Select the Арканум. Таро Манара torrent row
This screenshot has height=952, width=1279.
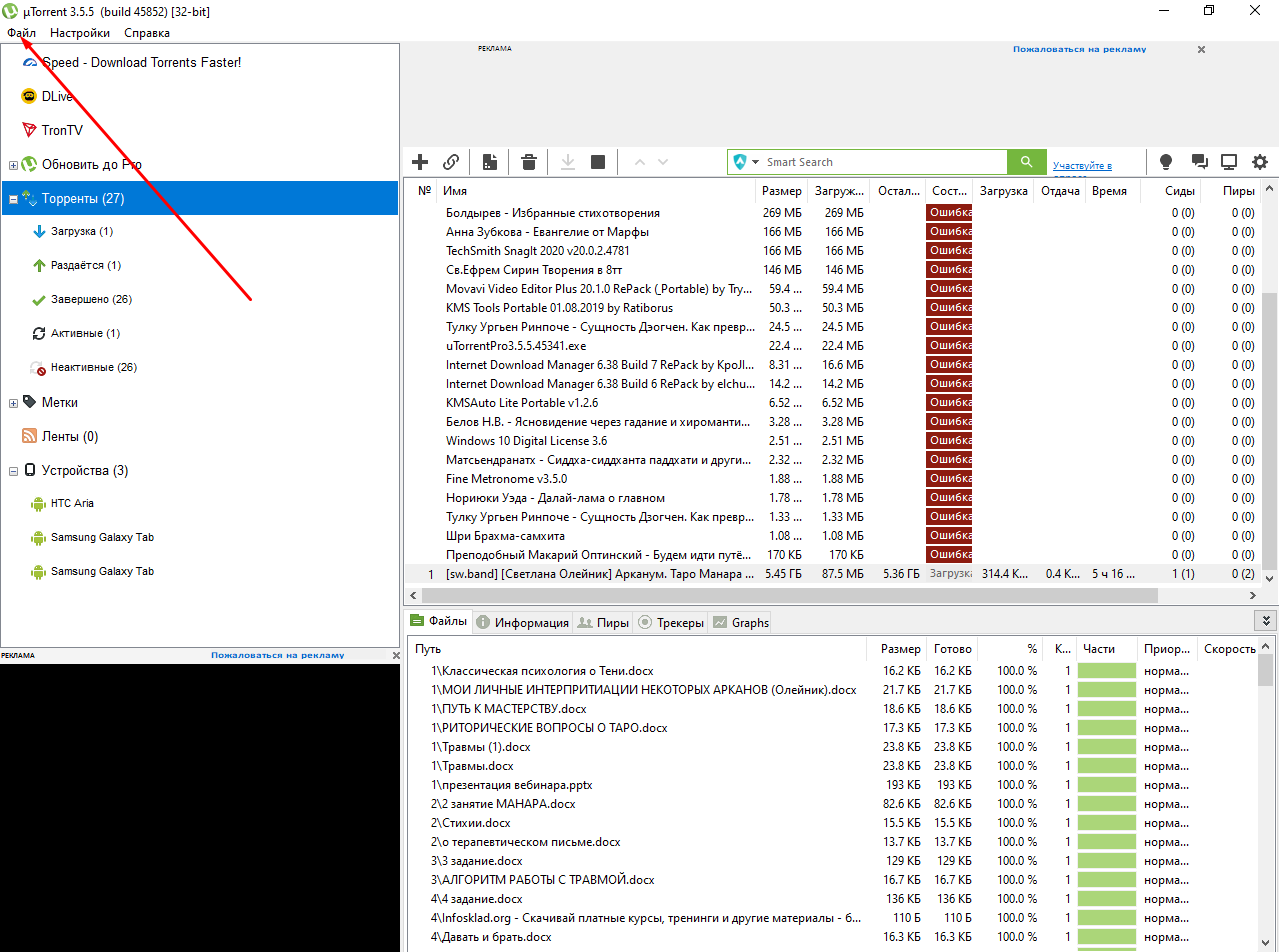click(x=833, y=574)
